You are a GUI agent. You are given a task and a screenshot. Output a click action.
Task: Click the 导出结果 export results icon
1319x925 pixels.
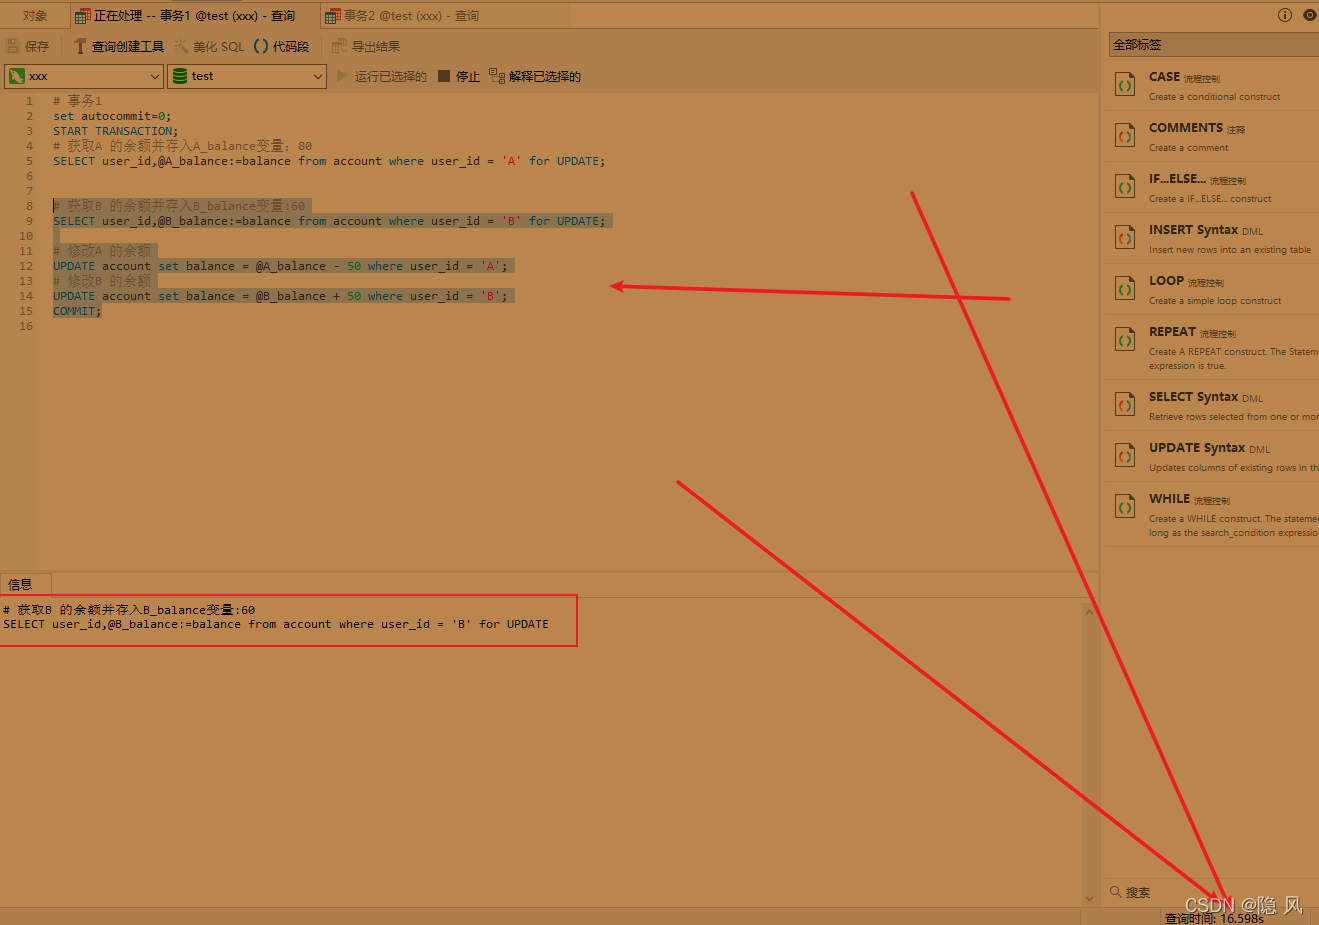pos(340,46)
